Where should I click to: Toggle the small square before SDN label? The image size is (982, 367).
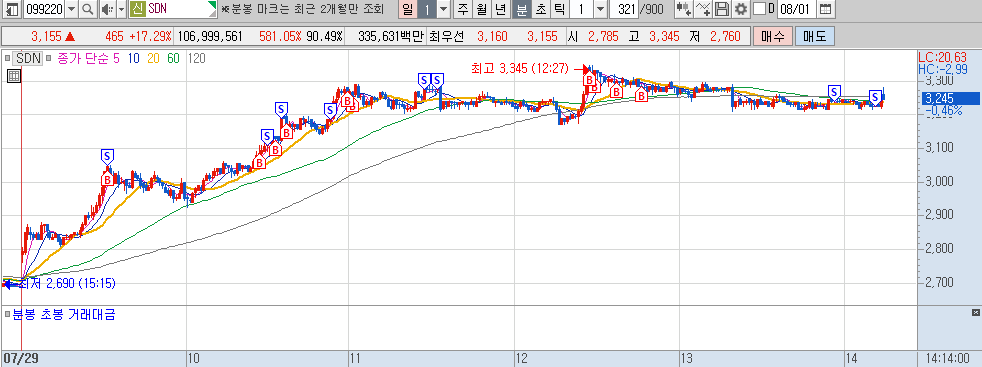coord(8,59)
